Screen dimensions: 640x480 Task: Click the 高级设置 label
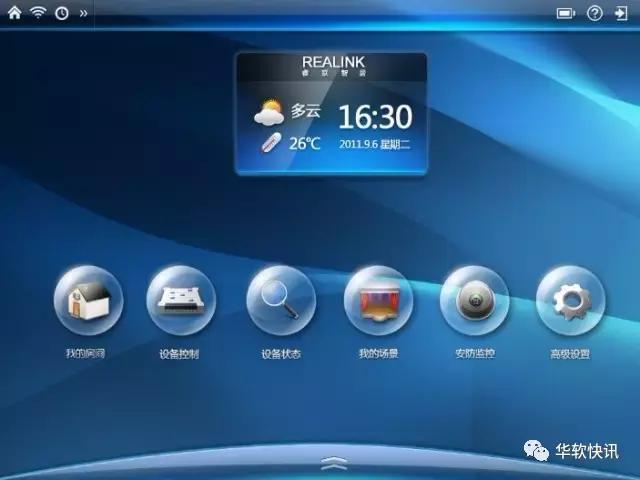pos(570,353)
